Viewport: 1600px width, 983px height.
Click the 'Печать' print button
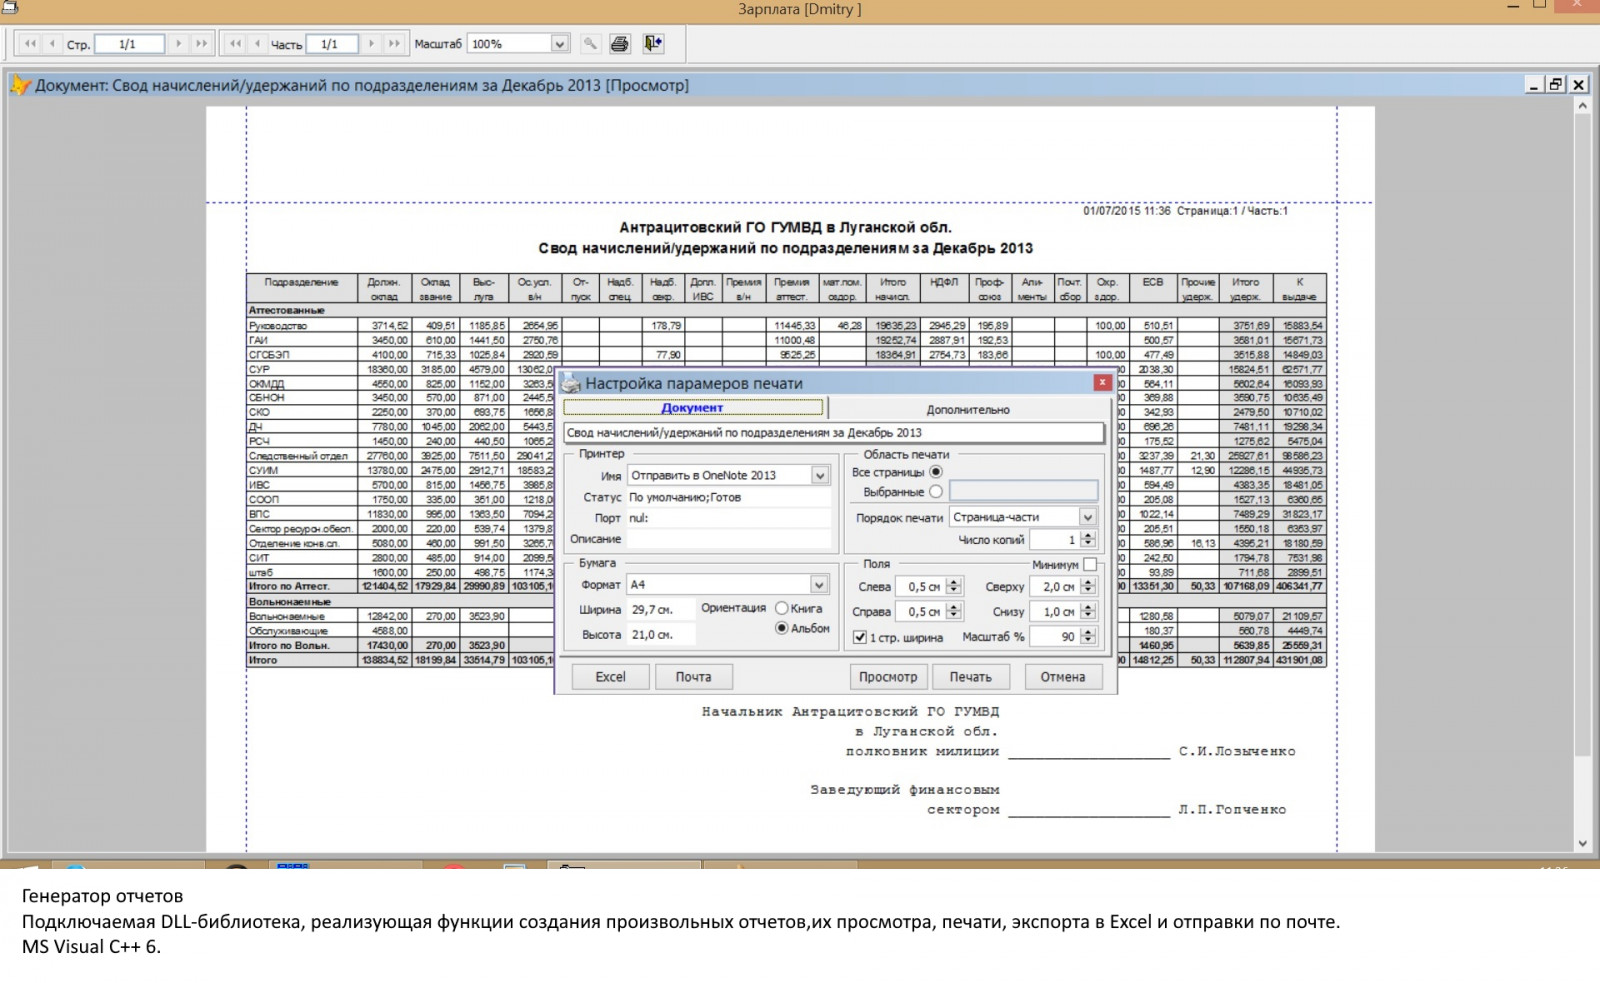click(x=970, y=677)
